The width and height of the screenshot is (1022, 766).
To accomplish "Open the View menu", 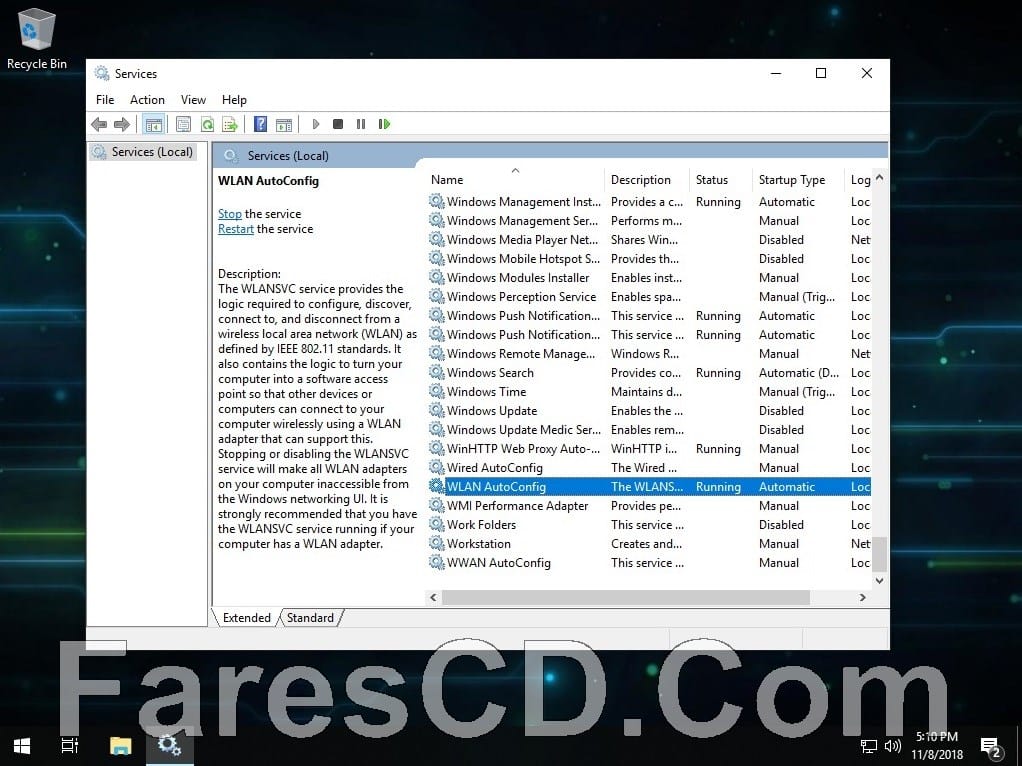I will click(193, 100).
